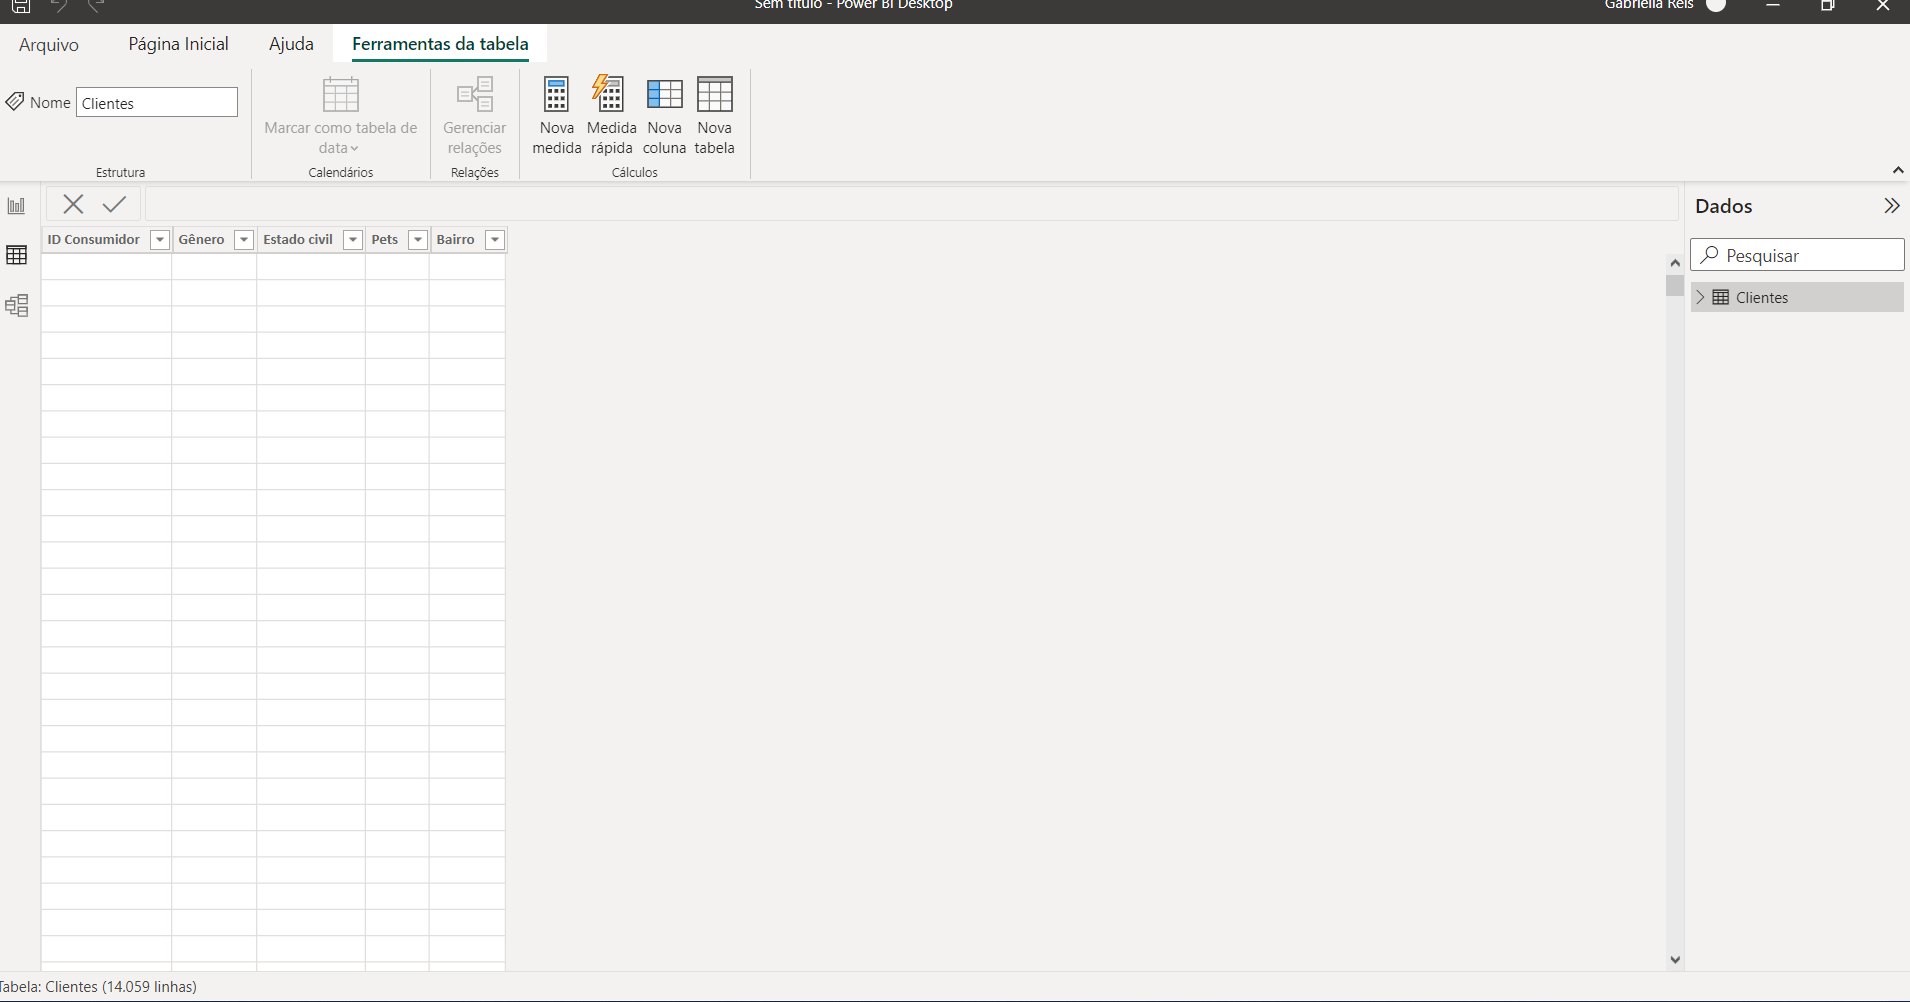Open the Gênero column filter dropdown
The image size is (1910, 1002).
point(244,240)
